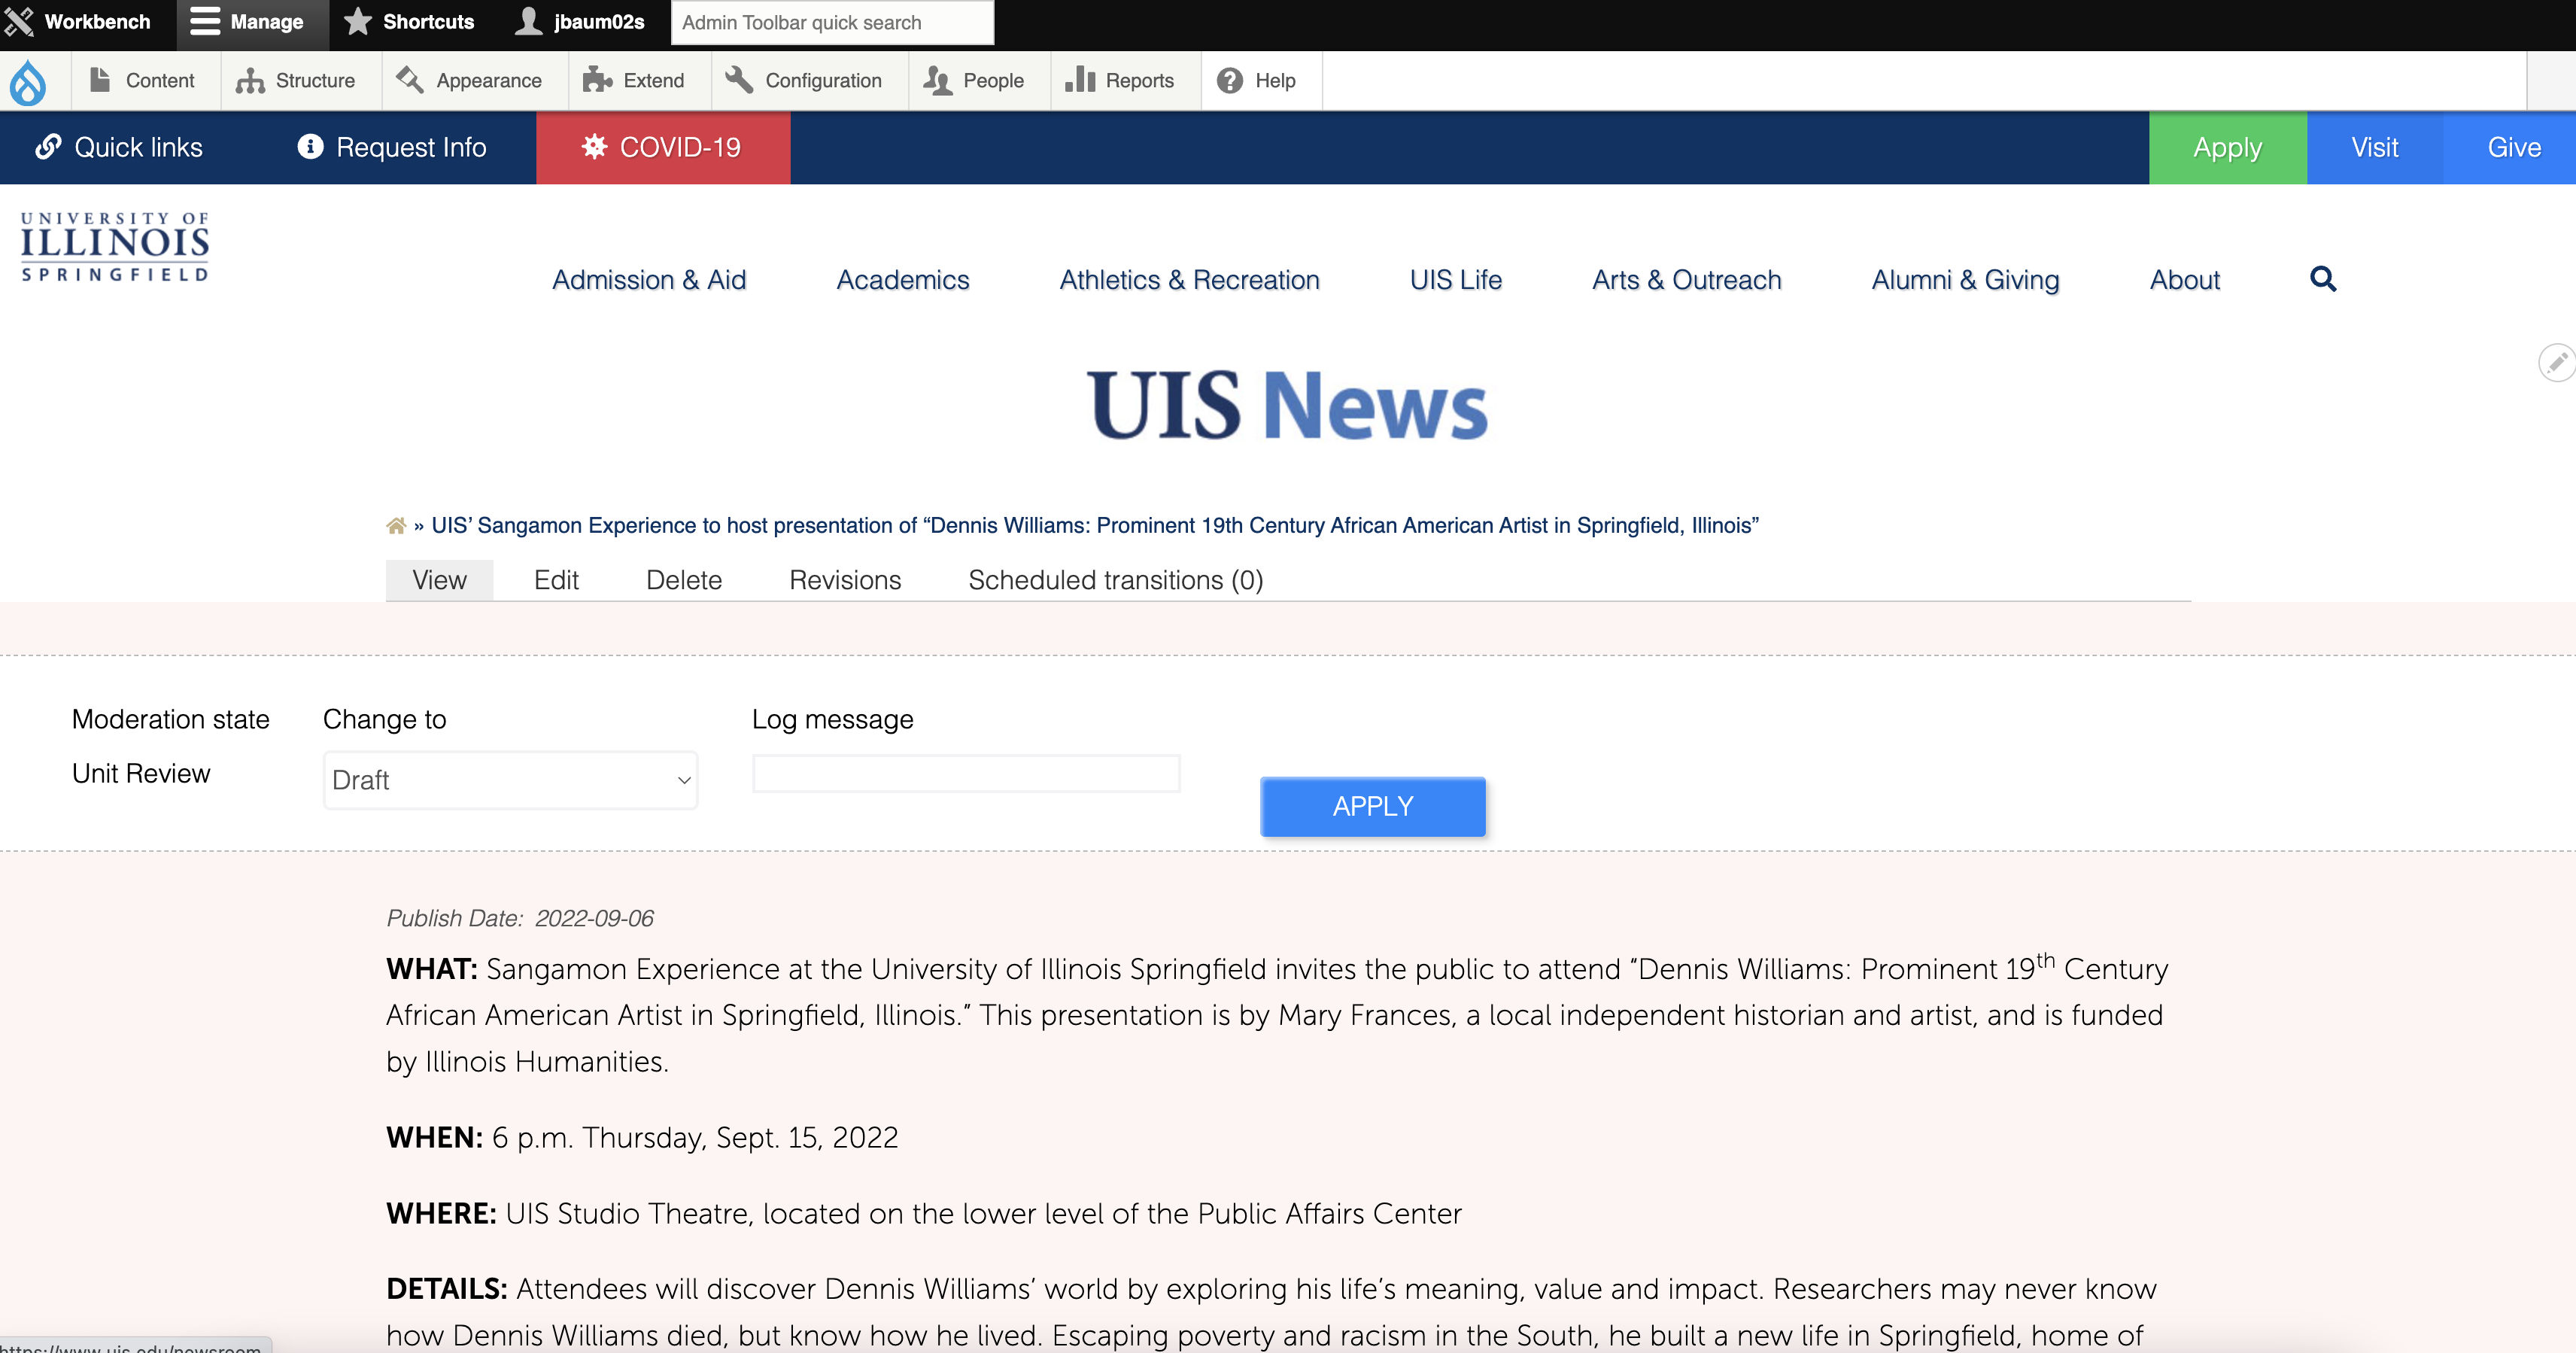Expand the Change to Draft dropdown
Screen dimensions: 2576x1353
510,780
